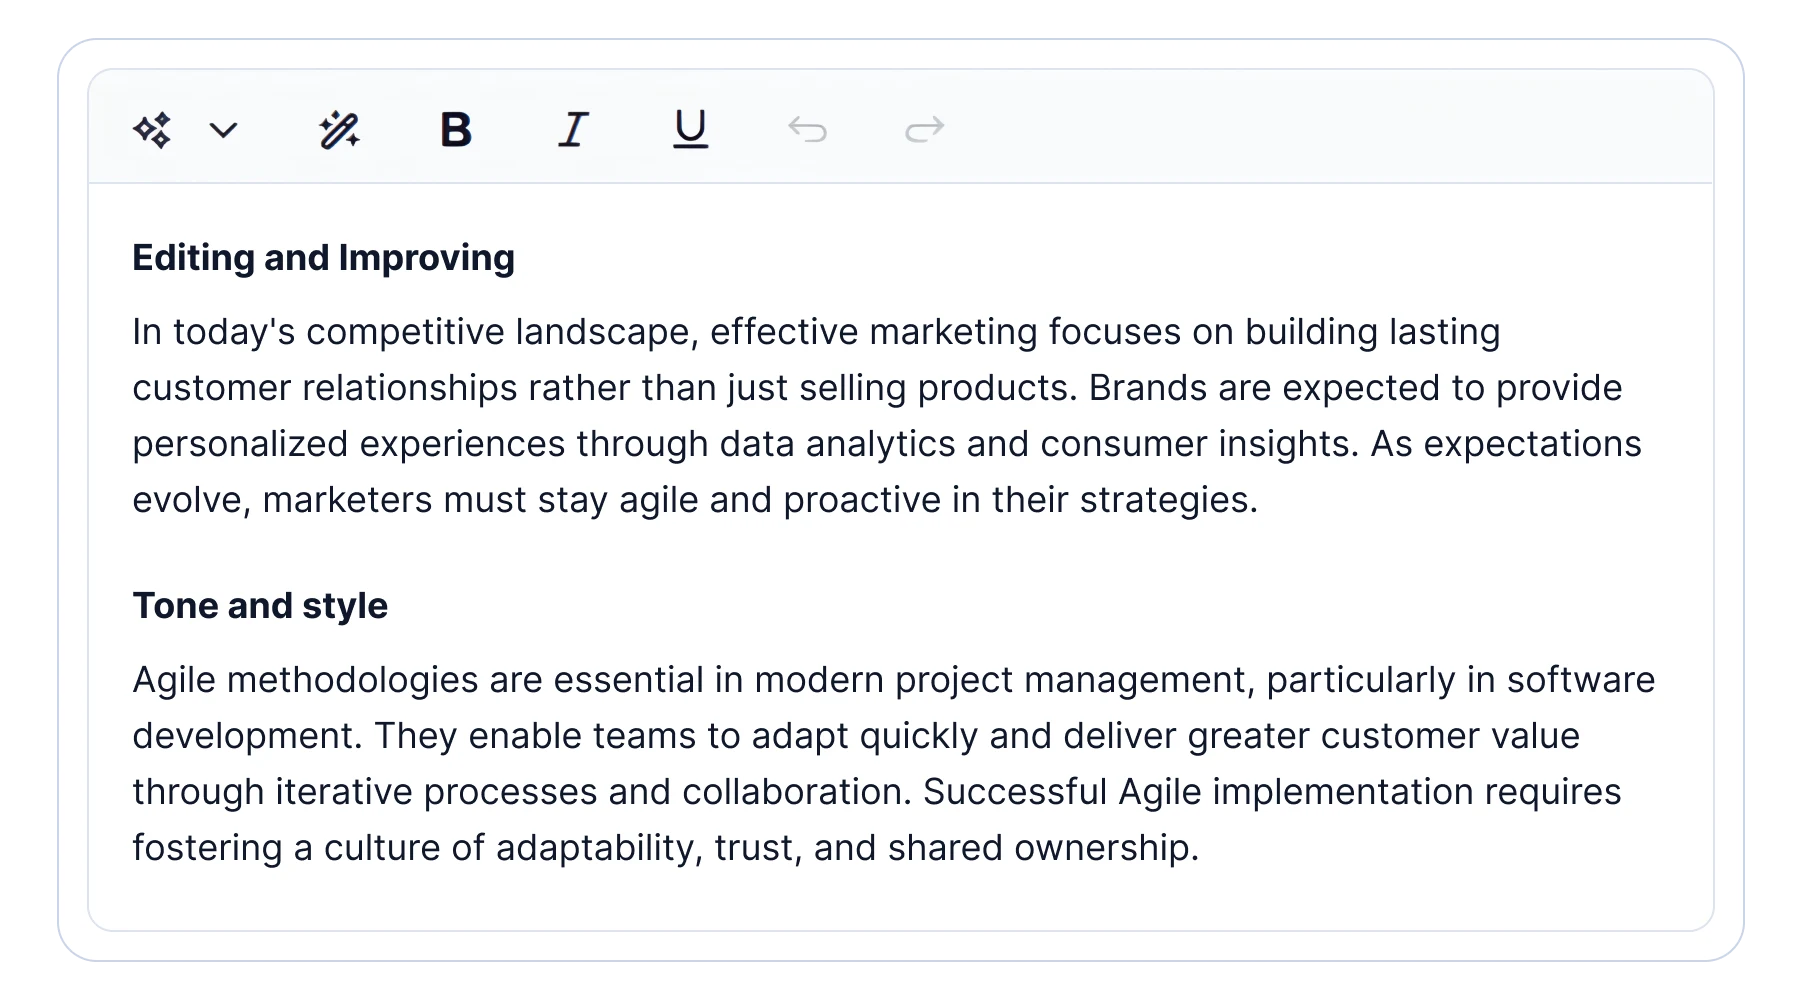Expand the menu beside the sparkles icon
Viewport: 1800px width, 1000px height.
coord(222,130)
